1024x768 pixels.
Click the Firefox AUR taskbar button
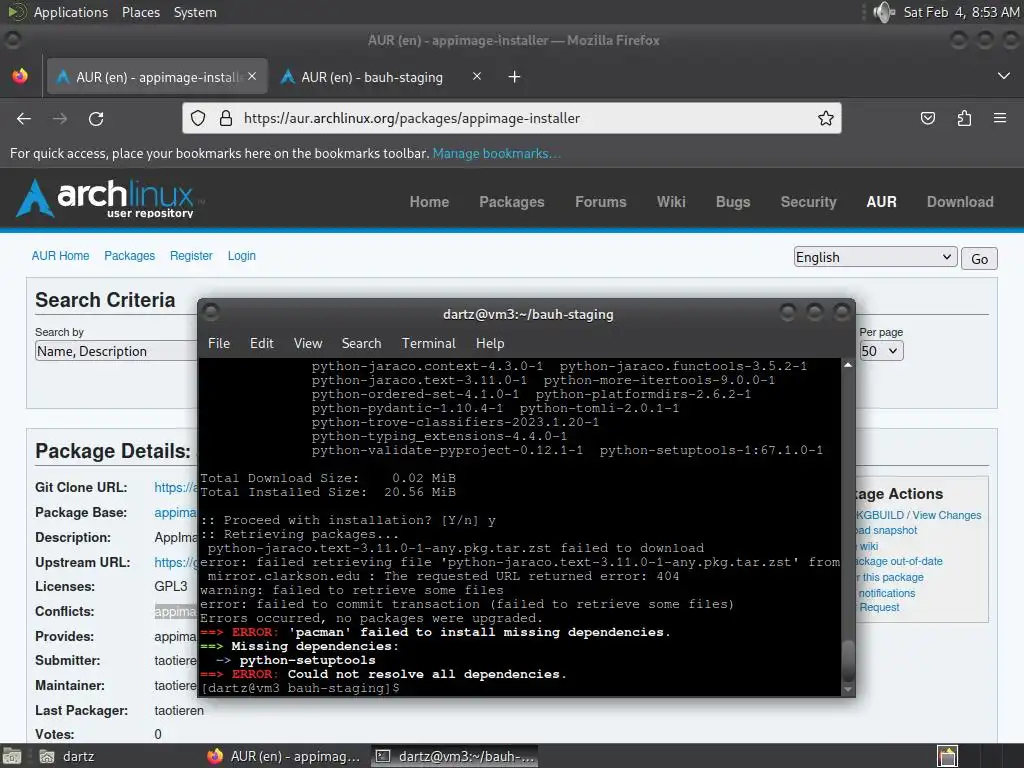[283, 756]
